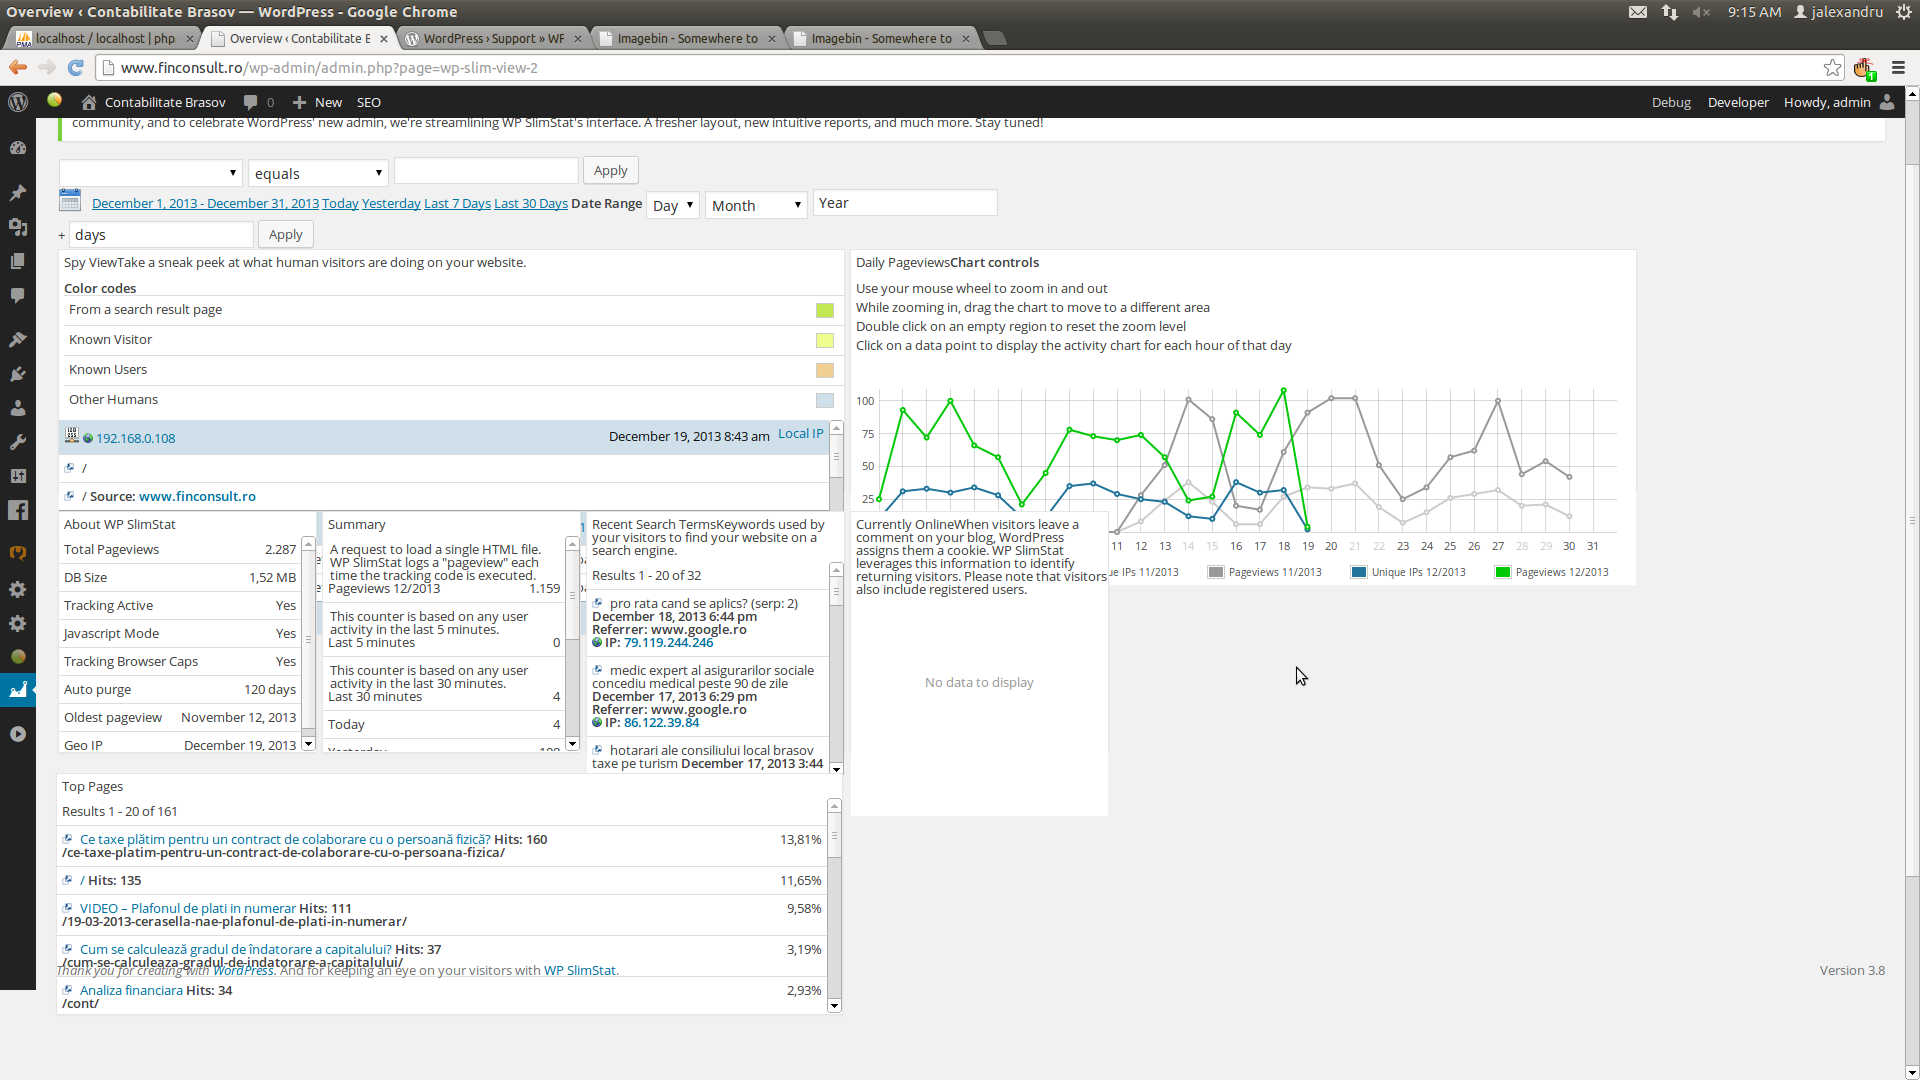The height and width of the screenshot is (1080, 1920).
Task: Click the green yellow ball icon in admin bar
Action: click(55, 100)
